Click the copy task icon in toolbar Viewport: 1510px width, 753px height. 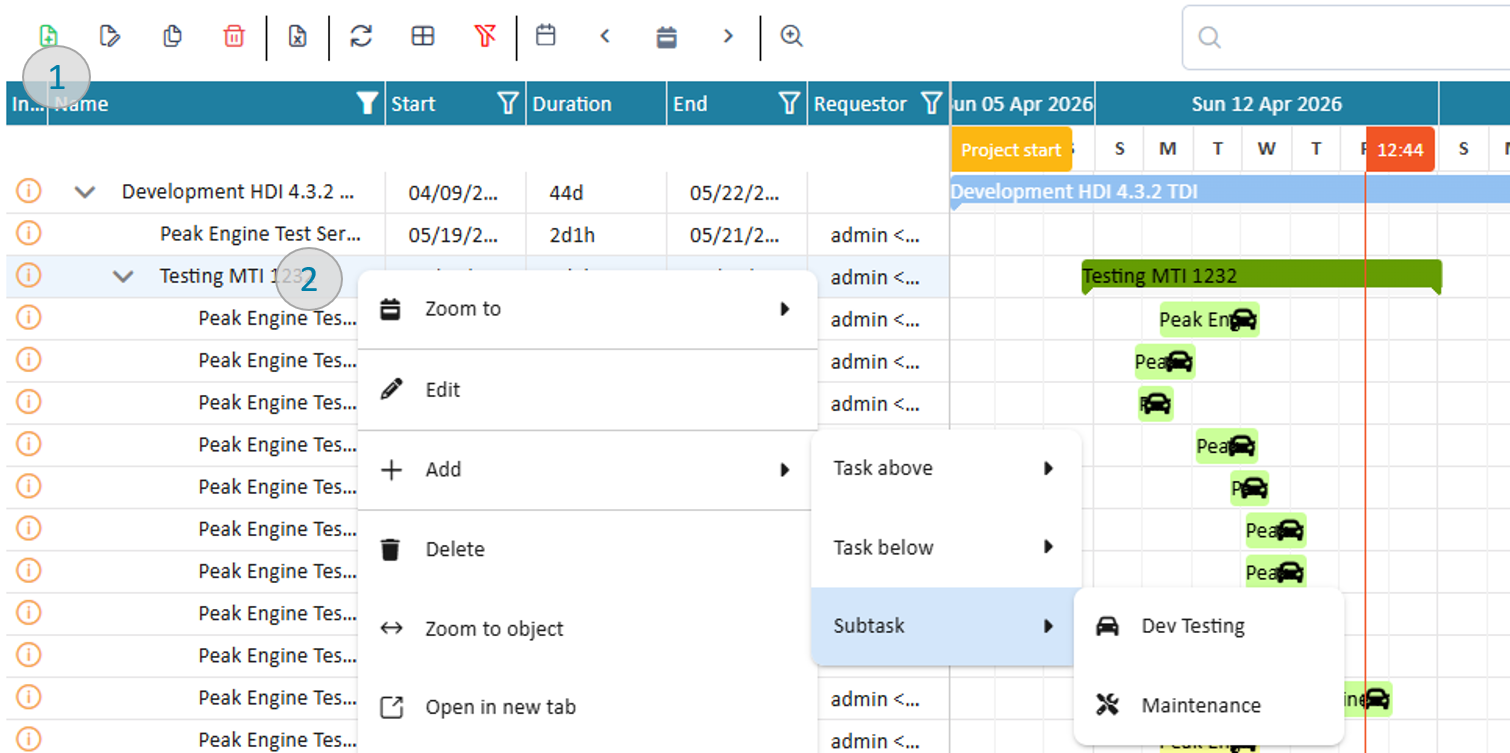172,36
